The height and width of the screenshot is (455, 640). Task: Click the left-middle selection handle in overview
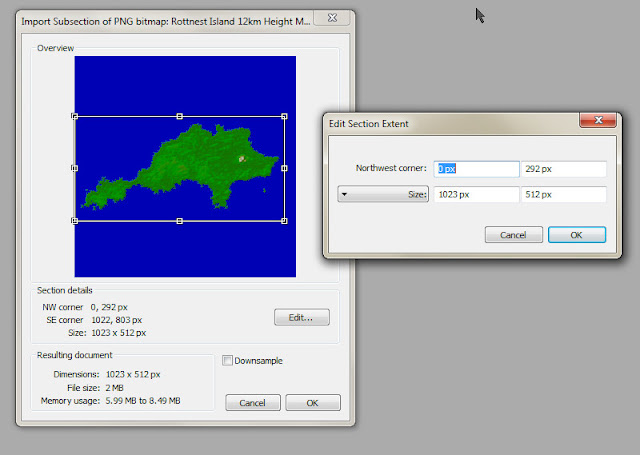(x=74, y=168)
